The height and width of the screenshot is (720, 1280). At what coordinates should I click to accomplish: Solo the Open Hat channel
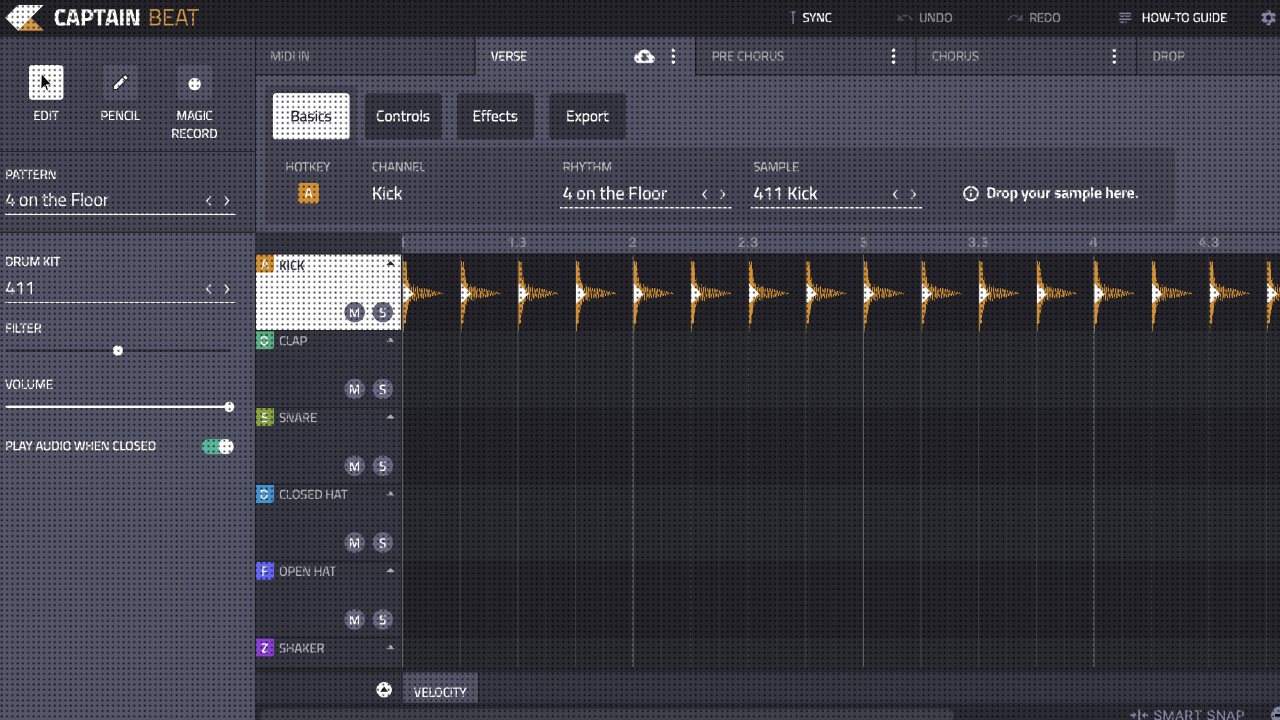[382, 620]
